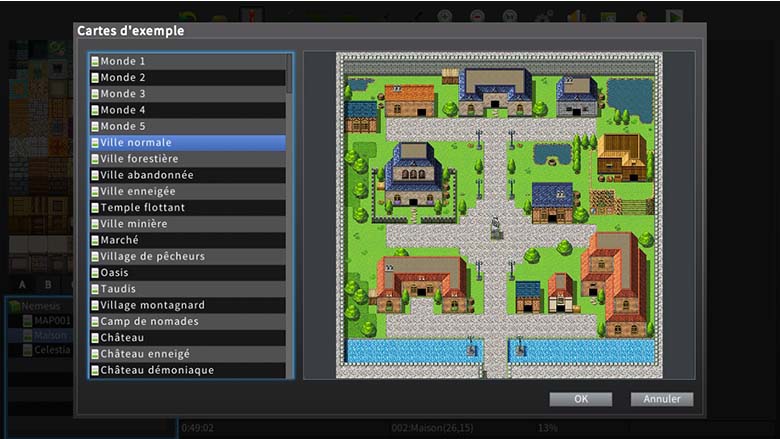780x439 pixels.
Task: Choose the Château enneigé map entry
Action: (145, 354)
